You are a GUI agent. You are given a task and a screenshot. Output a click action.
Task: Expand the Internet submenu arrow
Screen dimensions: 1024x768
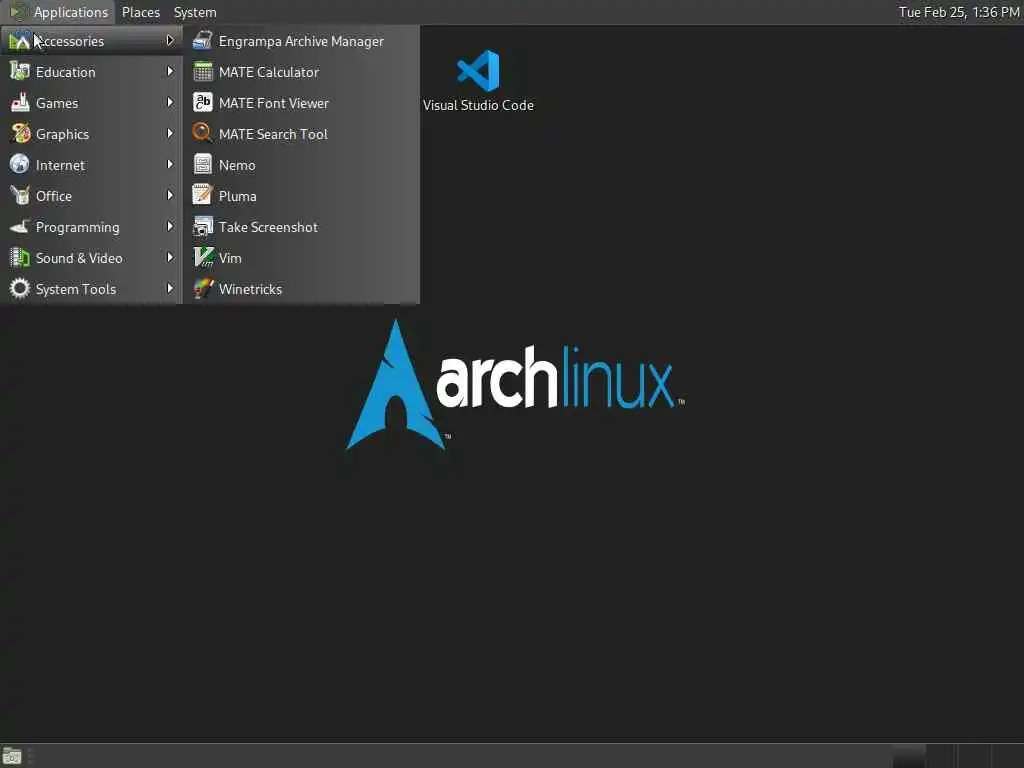(x=170, y=165)
